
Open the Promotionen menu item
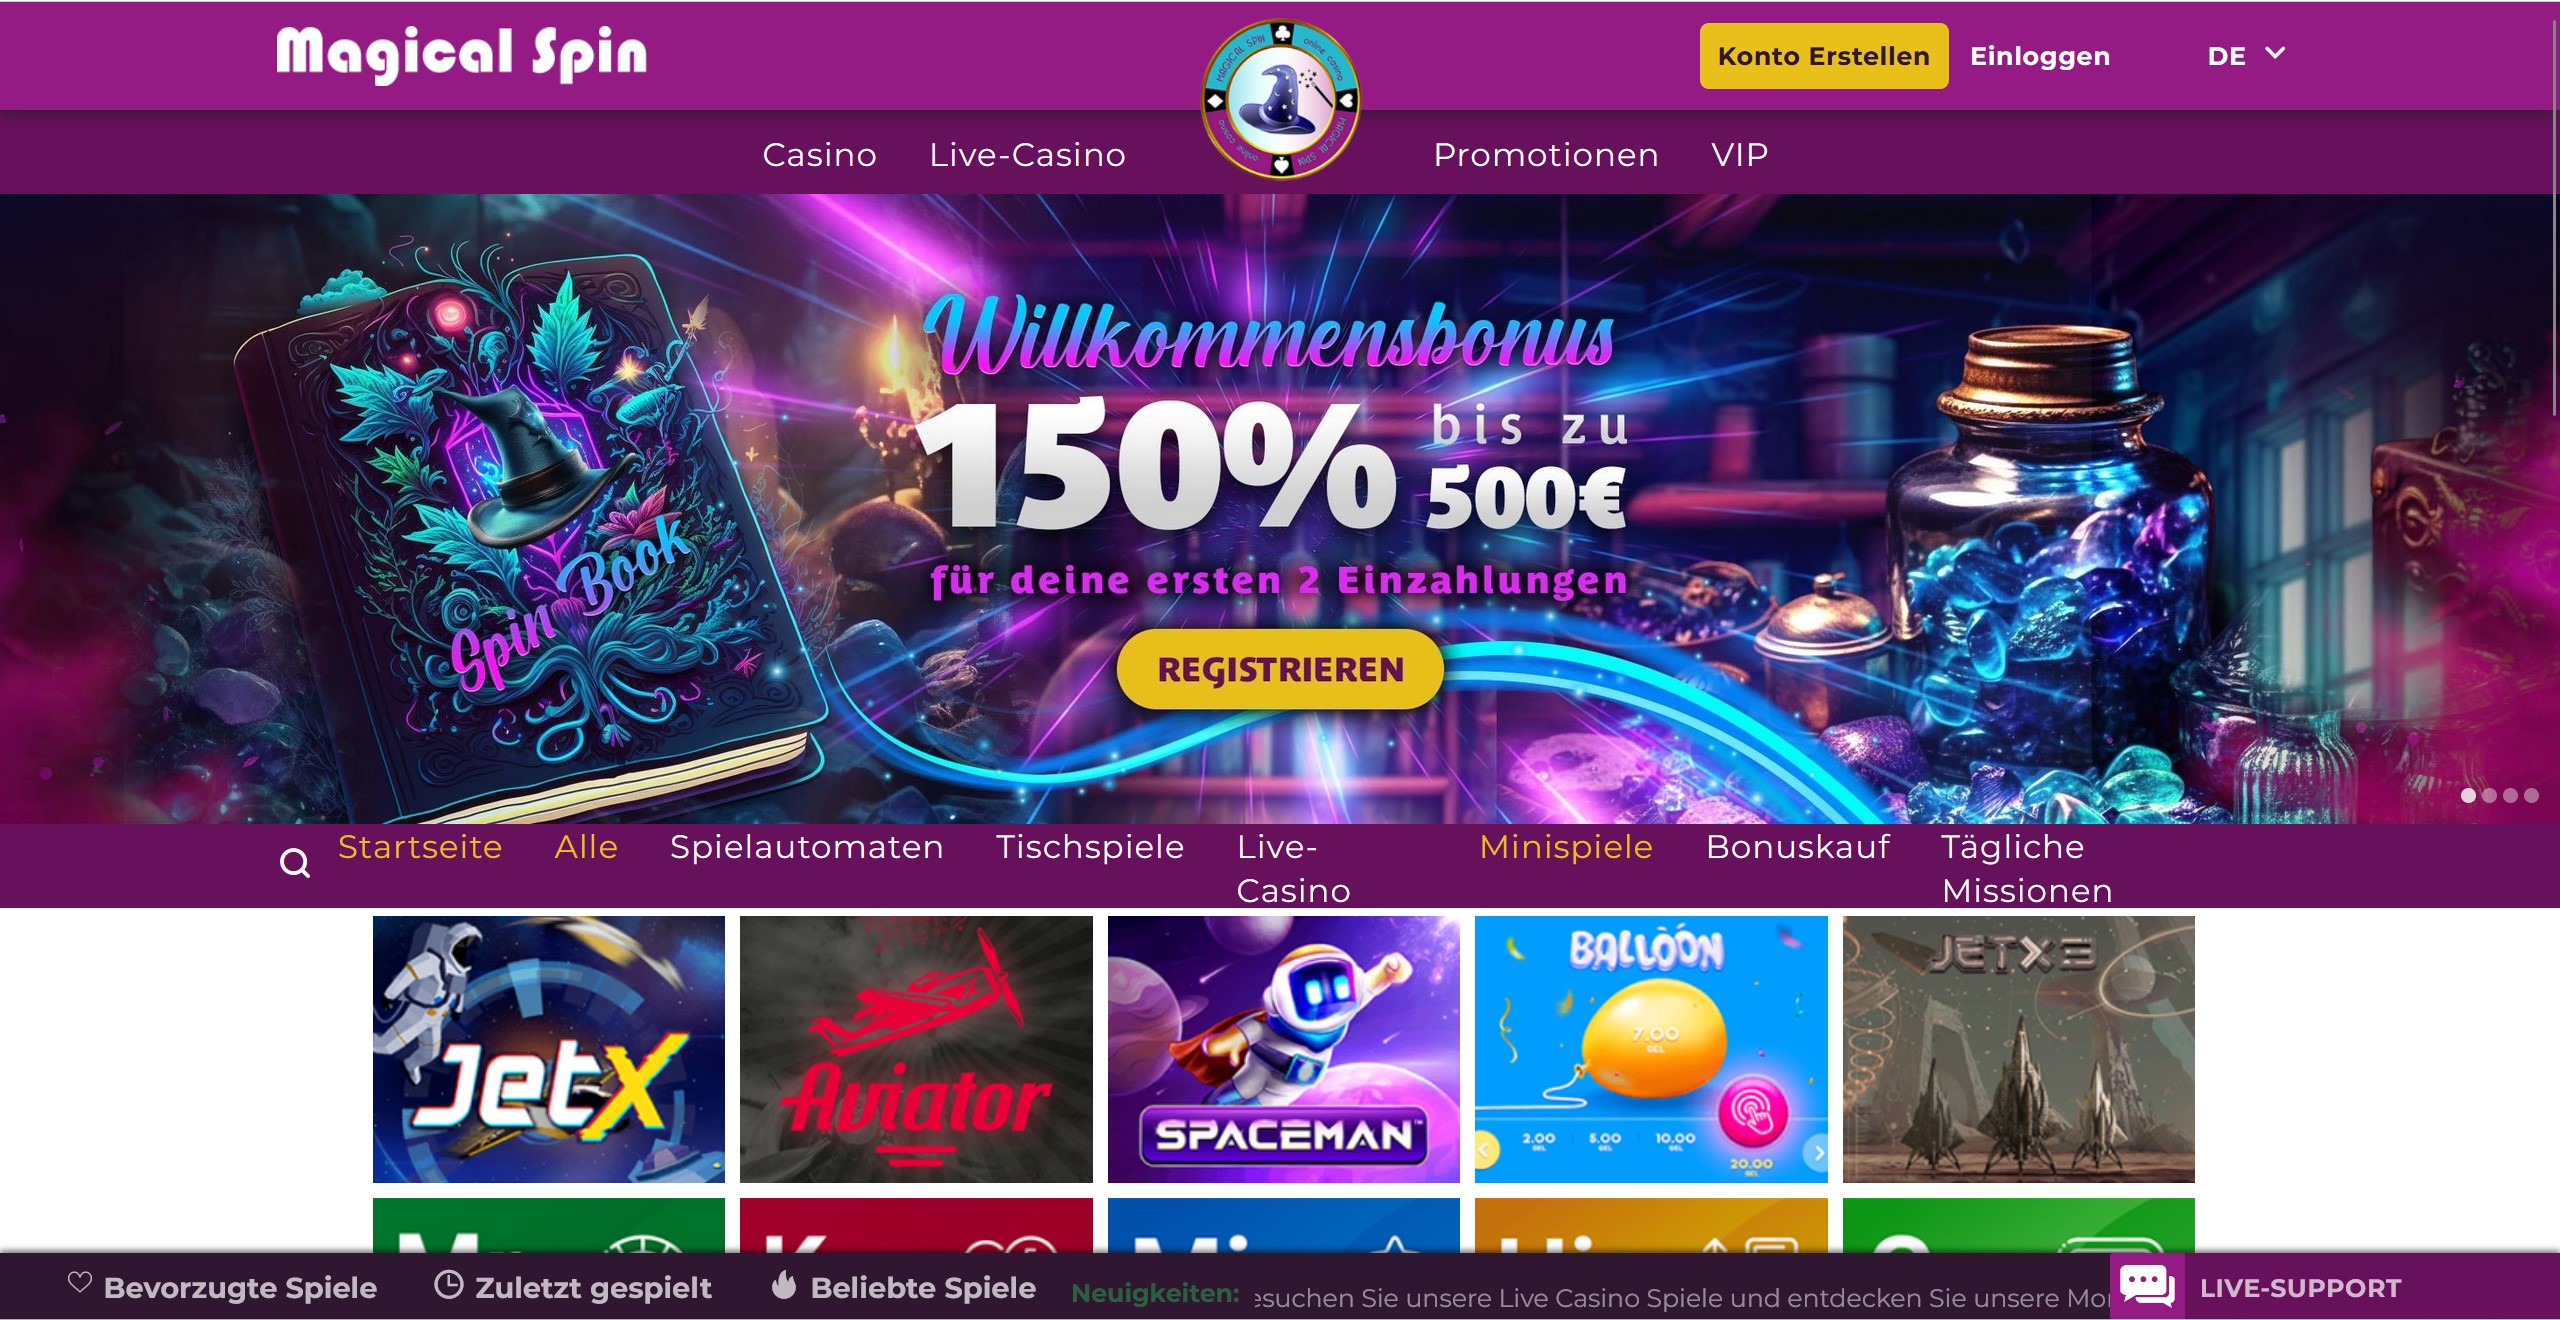pos(1546,155)
